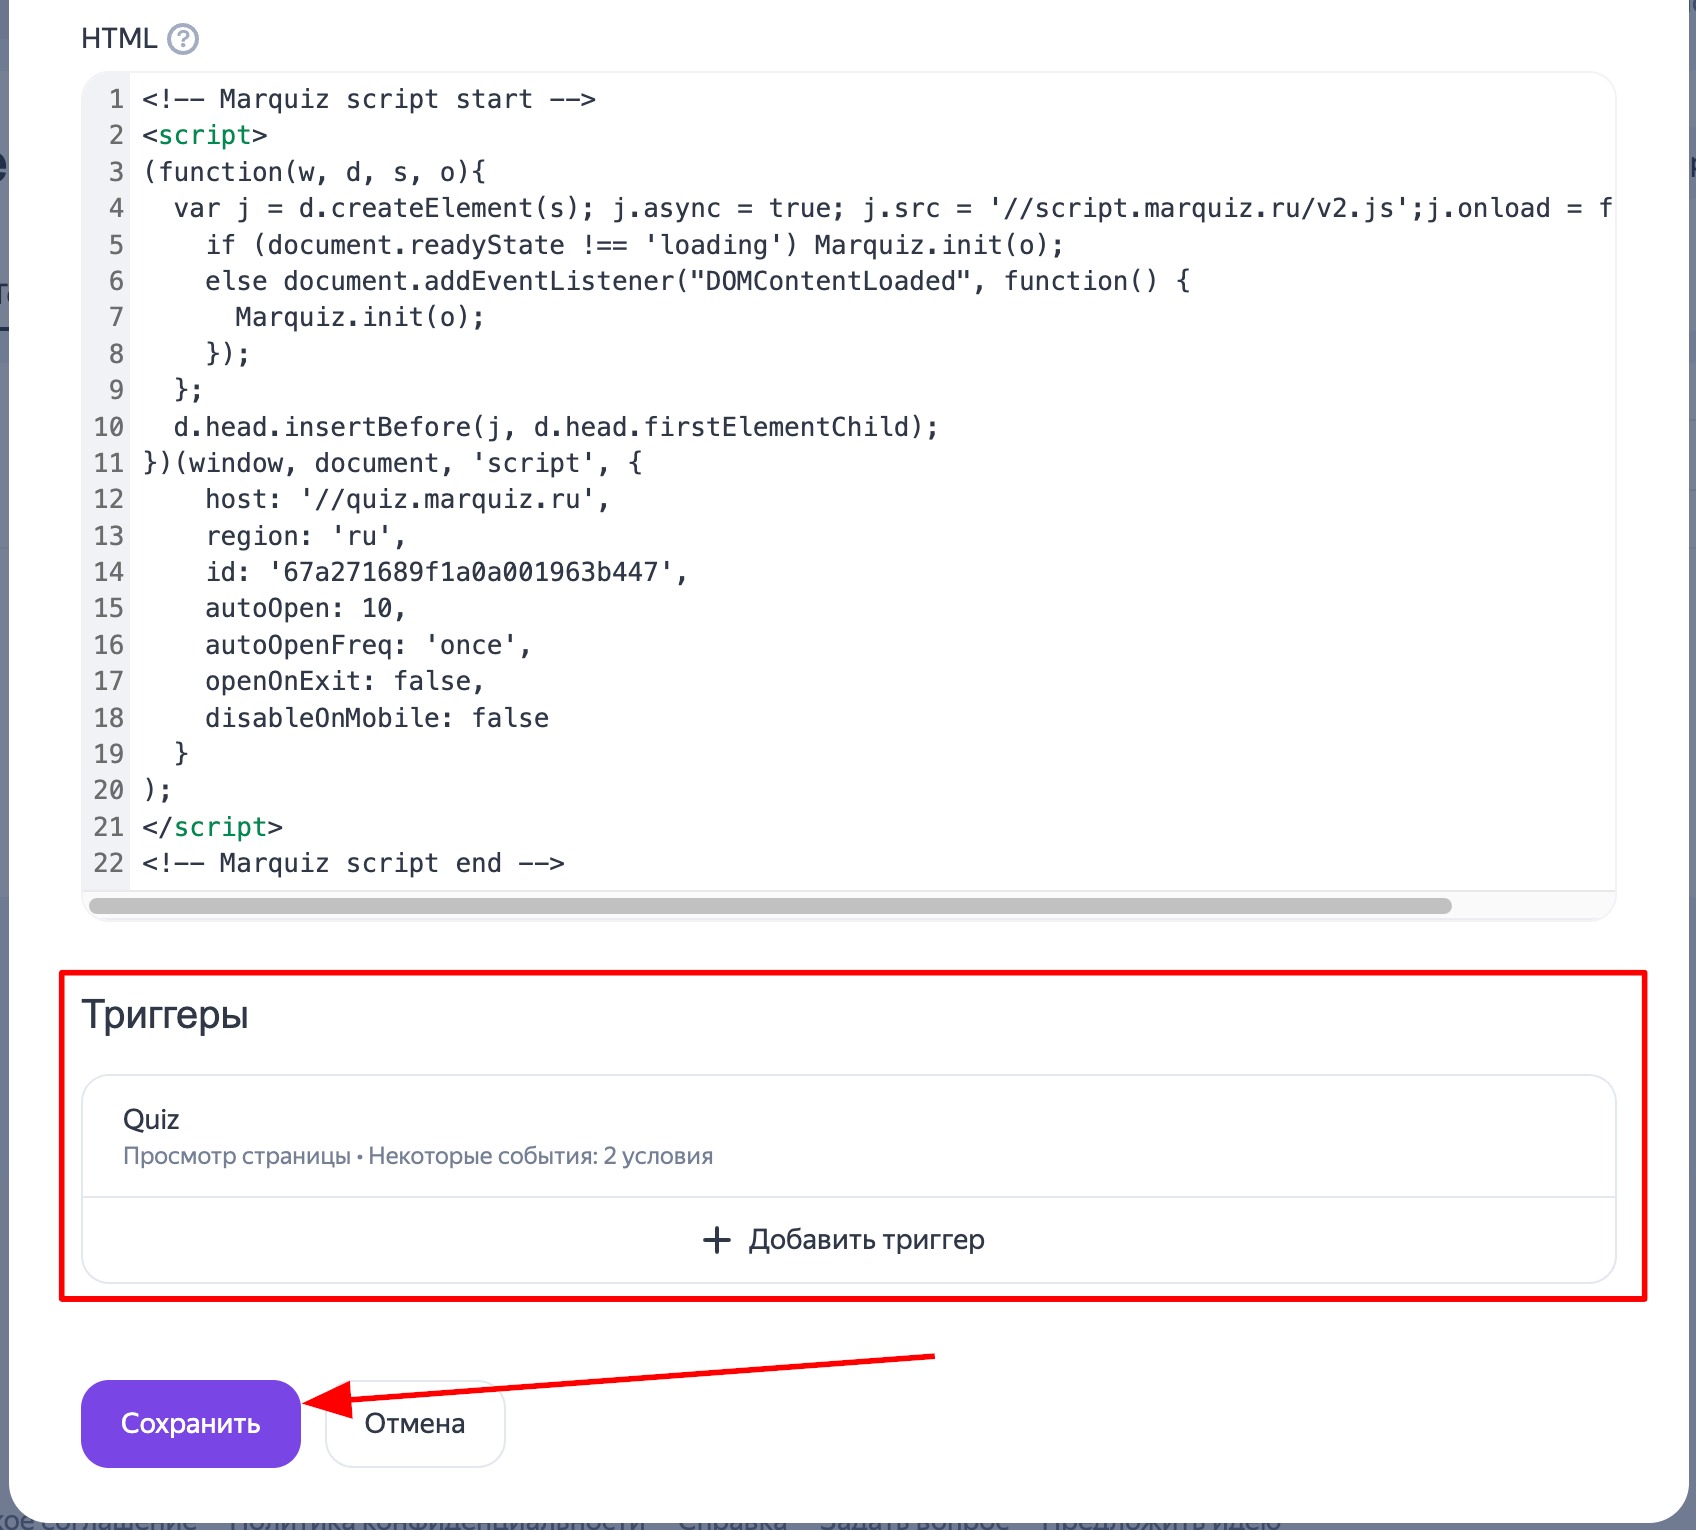Click the horizontal scrollbar of code editor
This screenshot has height=1530, width=1696.
click(770, 906)
